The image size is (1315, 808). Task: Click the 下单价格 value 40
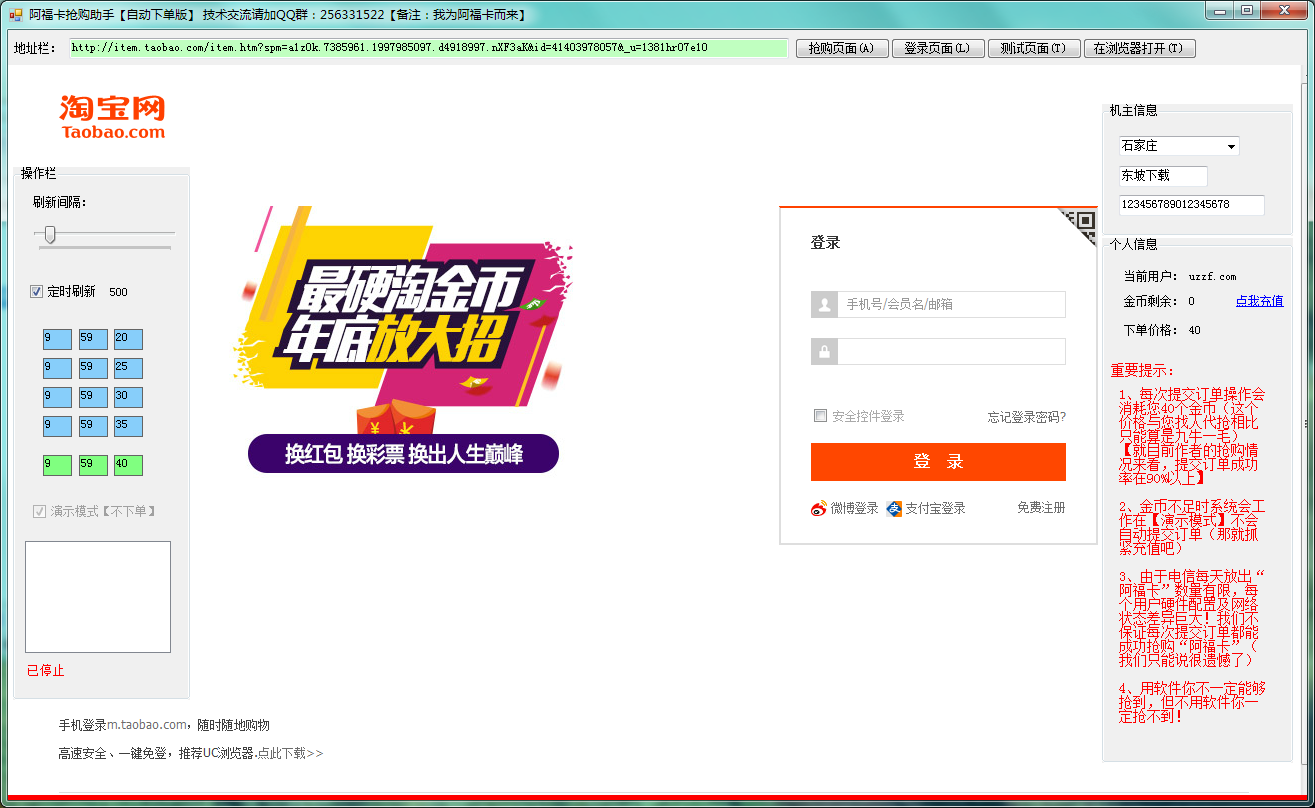[x=1194, y=330]
